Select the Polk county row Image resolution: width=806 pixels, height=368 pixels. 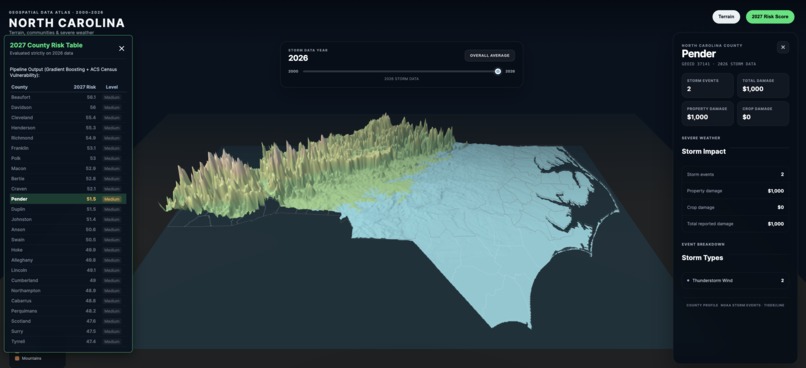click(x=68, y=158)
